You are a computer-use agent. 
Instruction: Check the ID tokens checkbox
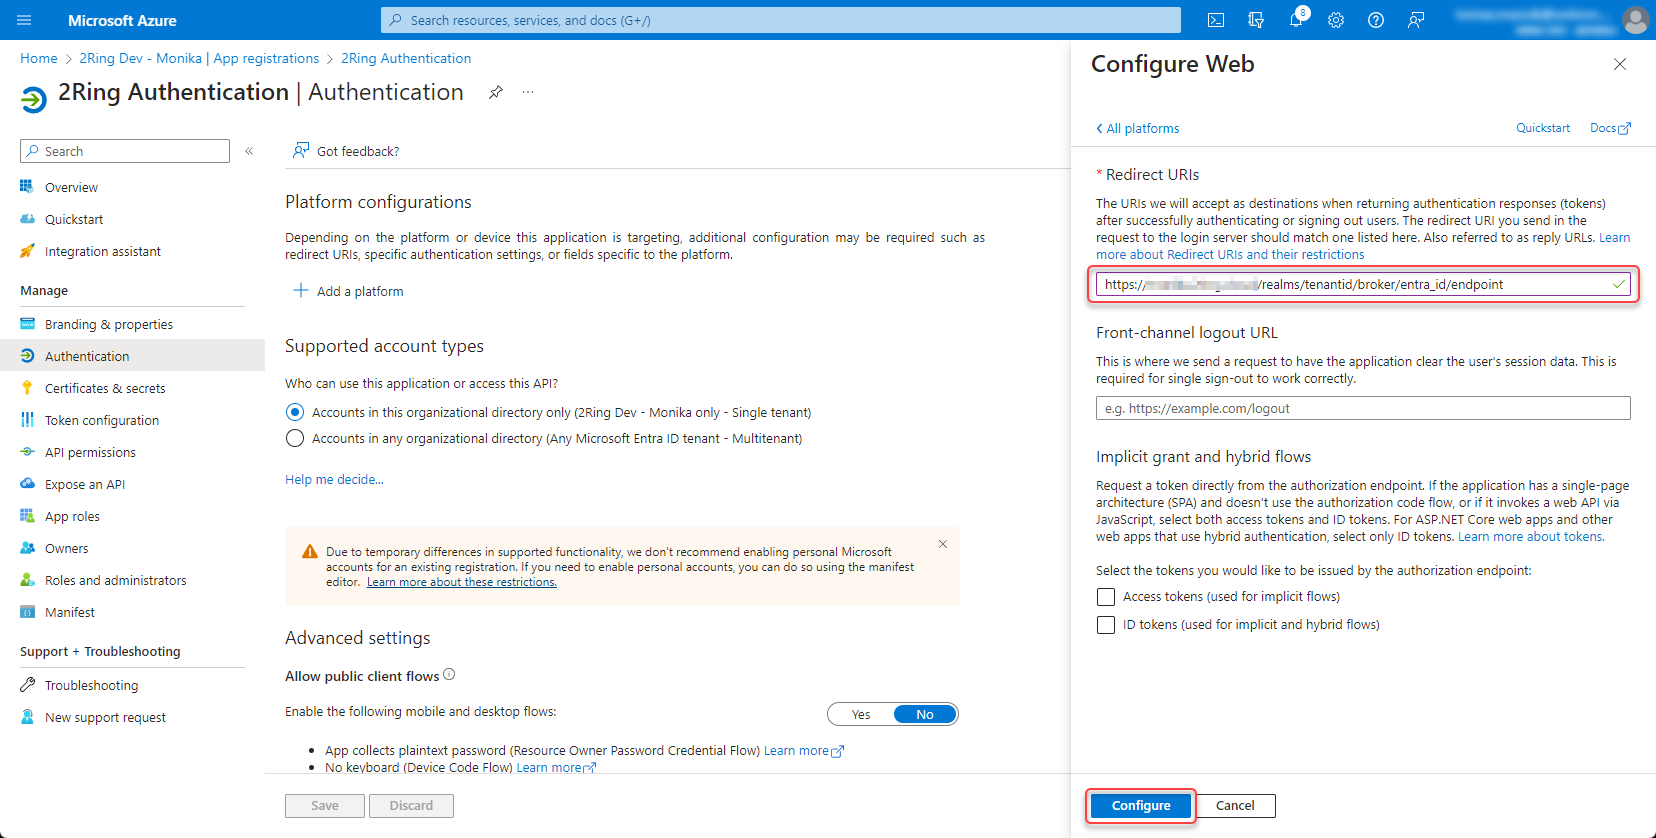tap(1106, 625)
